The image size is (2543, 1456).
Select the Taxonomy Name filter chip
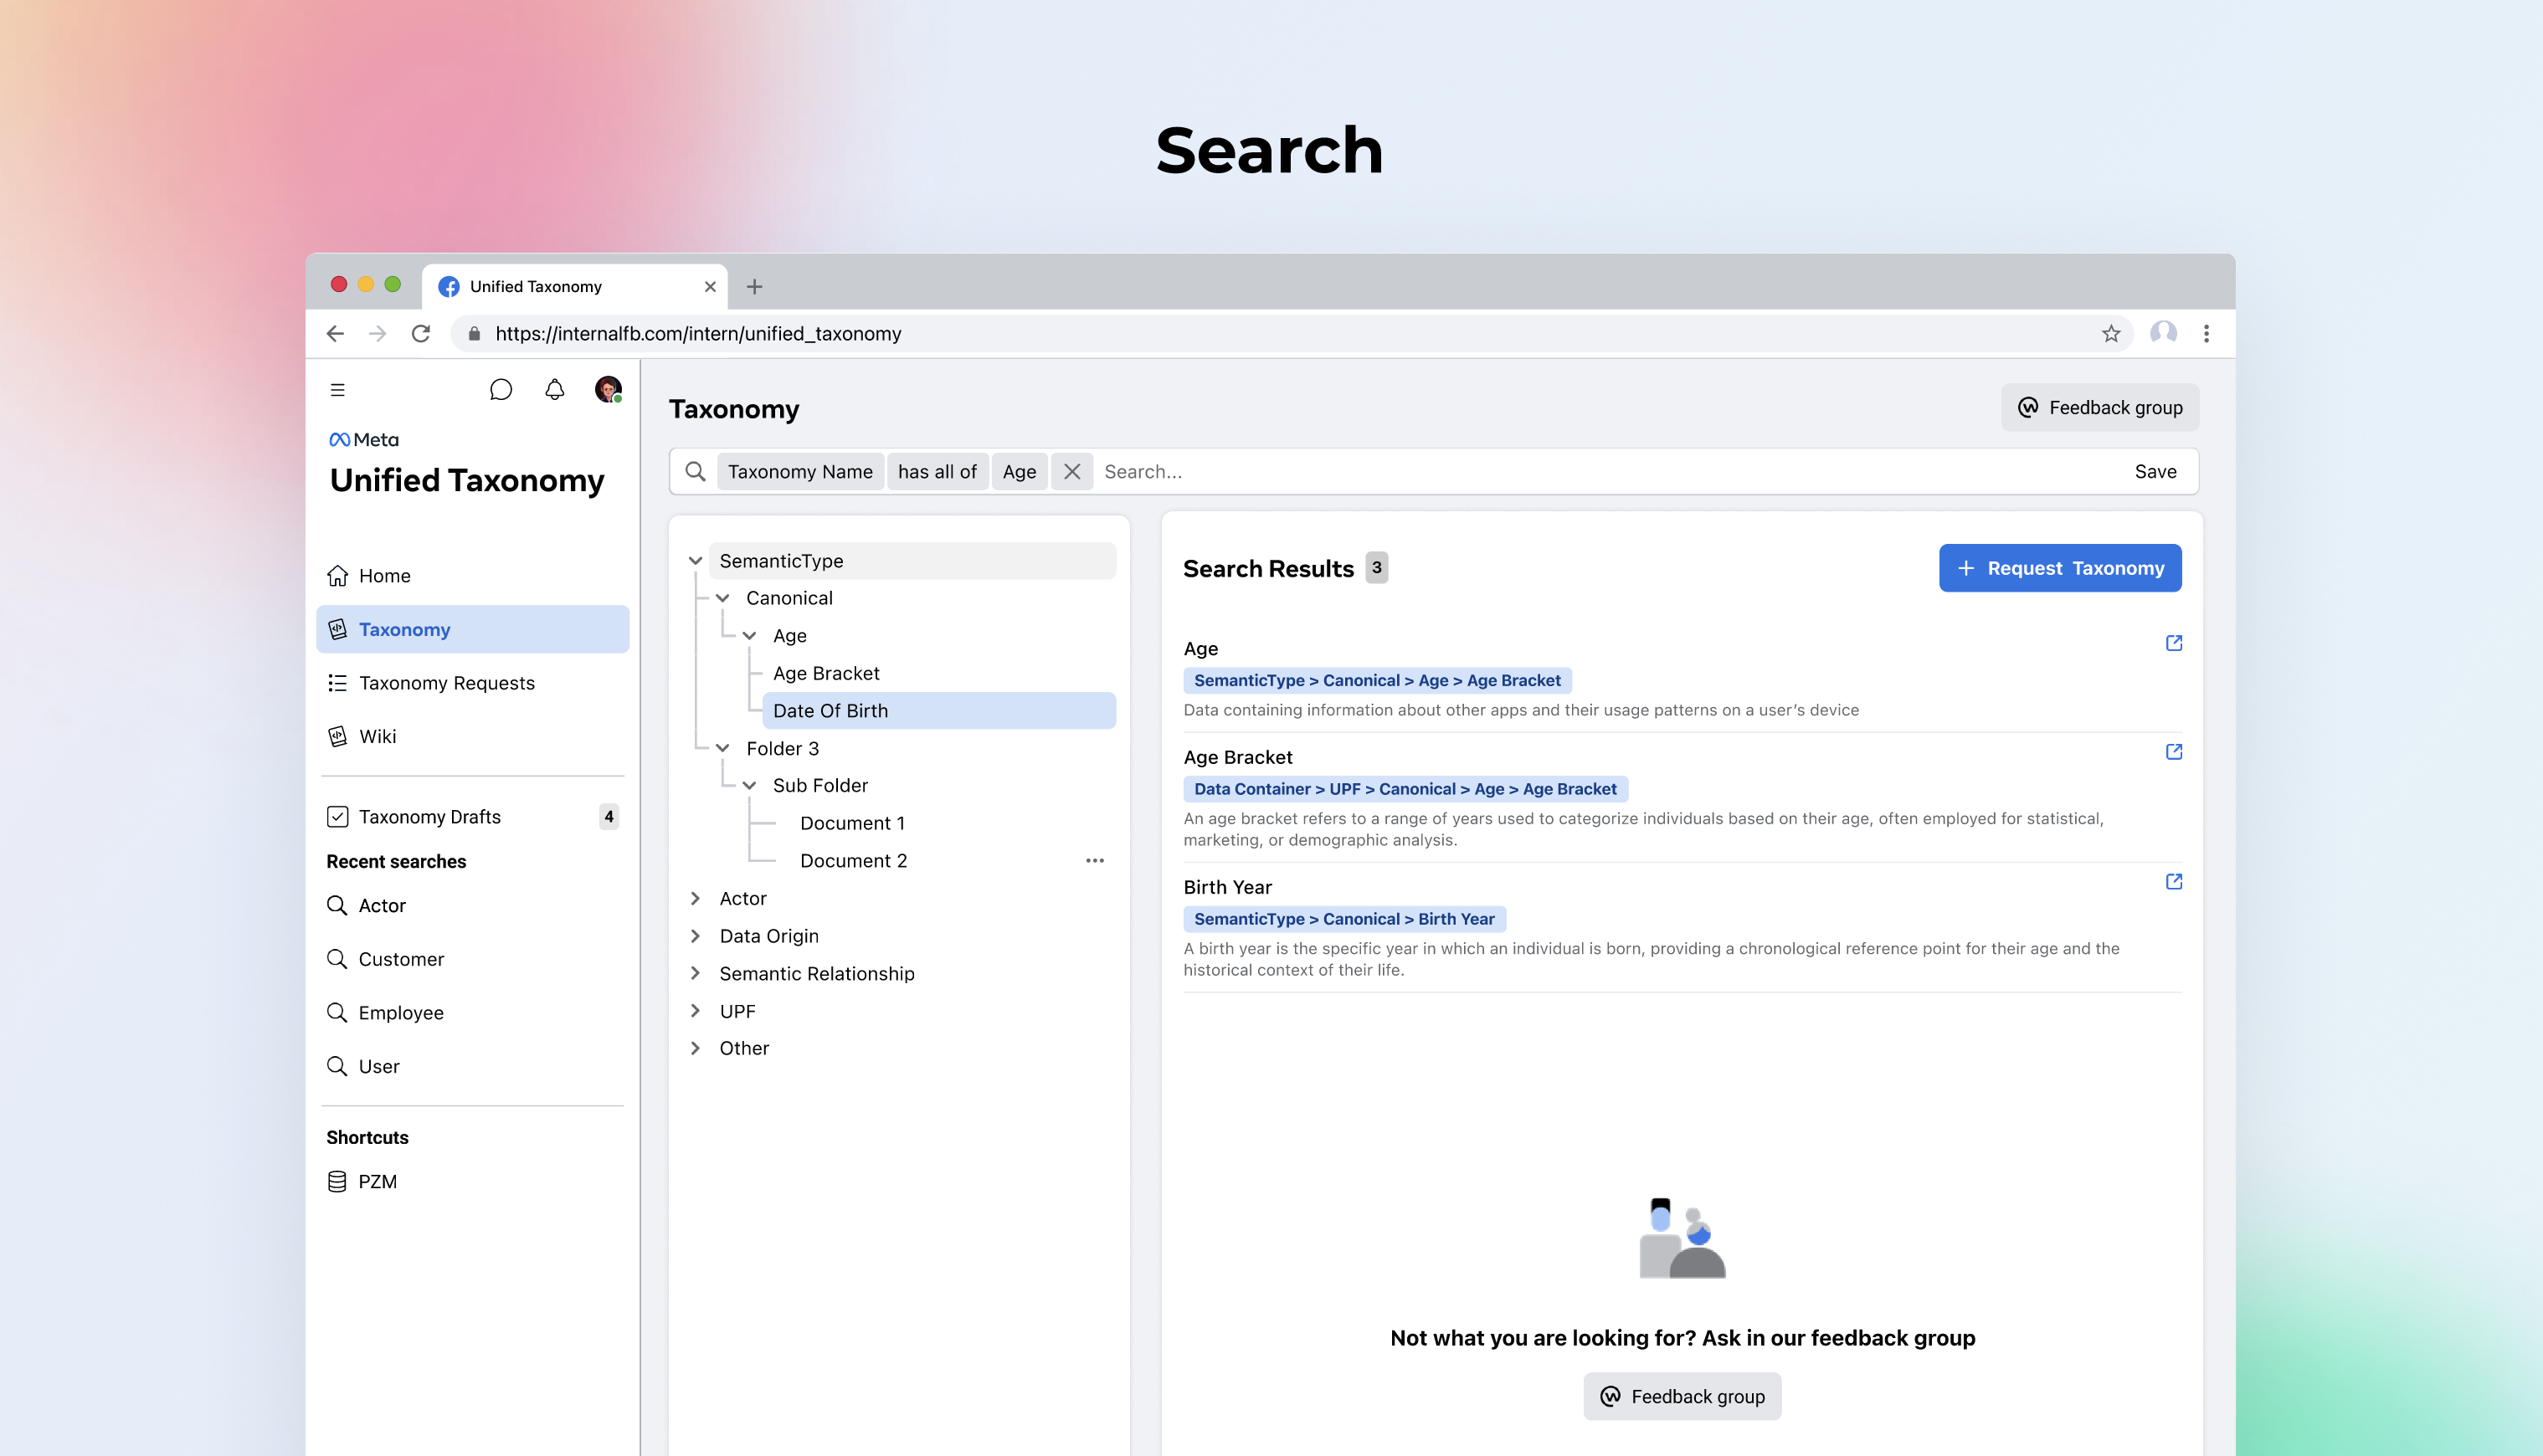[800, 471]
